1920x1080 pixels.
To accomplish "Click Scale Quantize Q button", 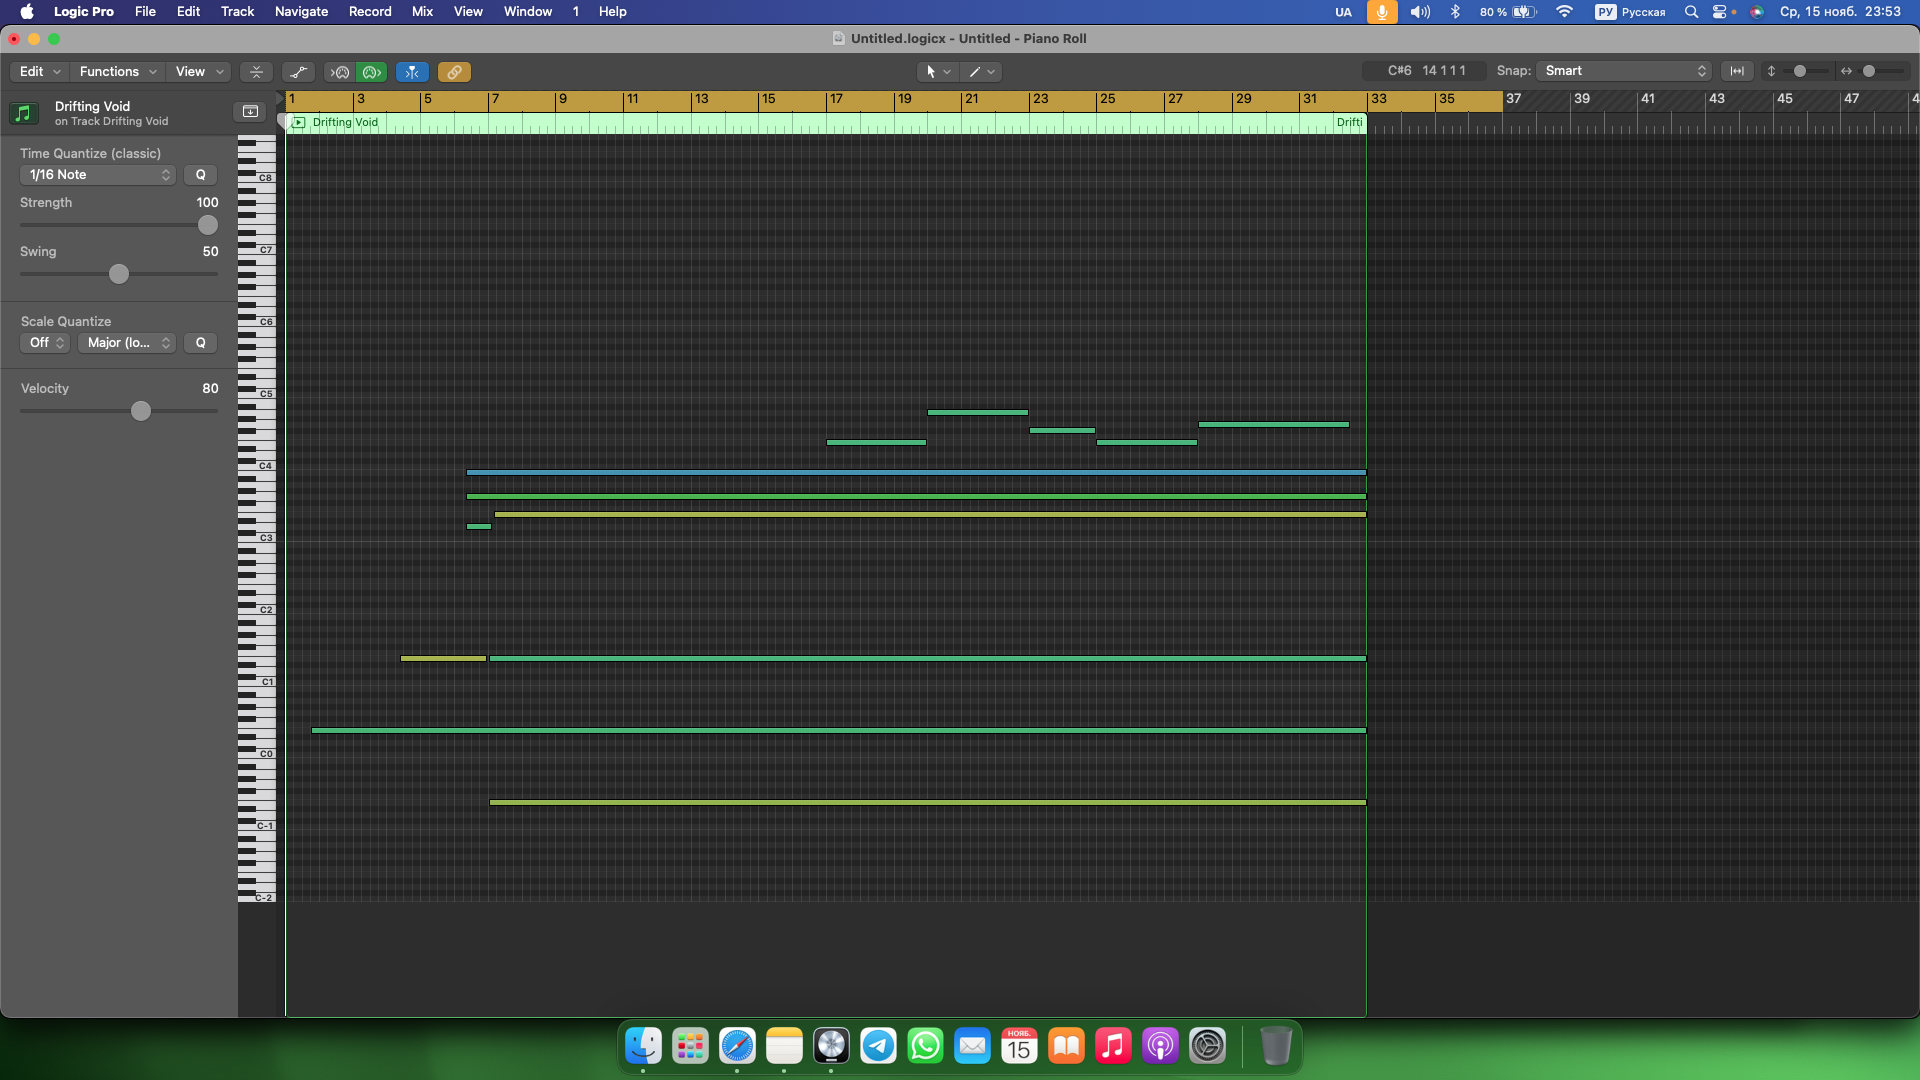I will click(x=201, y=343).
